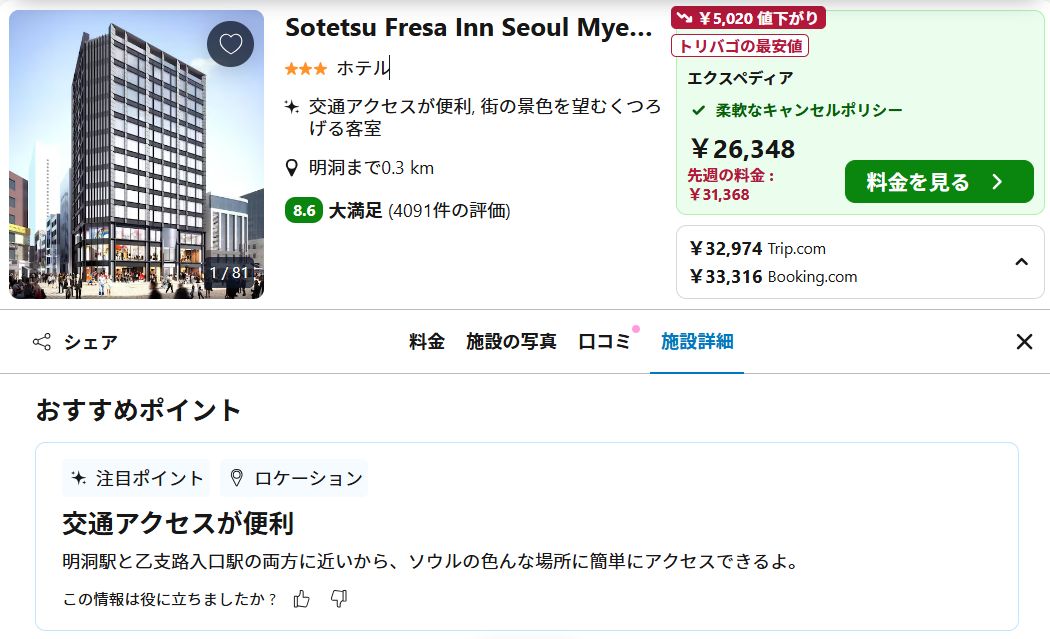Close the details panel with X

(1024, 342)
